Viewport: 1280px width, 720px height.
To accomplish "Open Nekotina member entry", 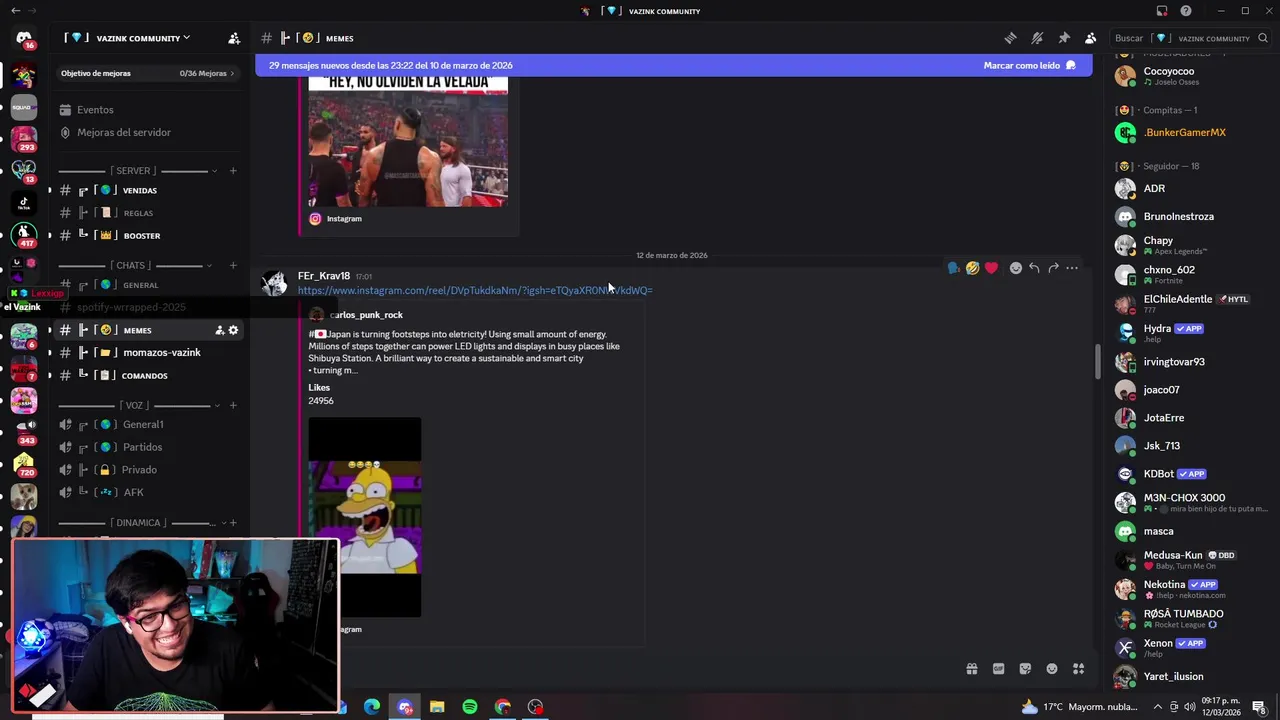I will click(1190, 588).
